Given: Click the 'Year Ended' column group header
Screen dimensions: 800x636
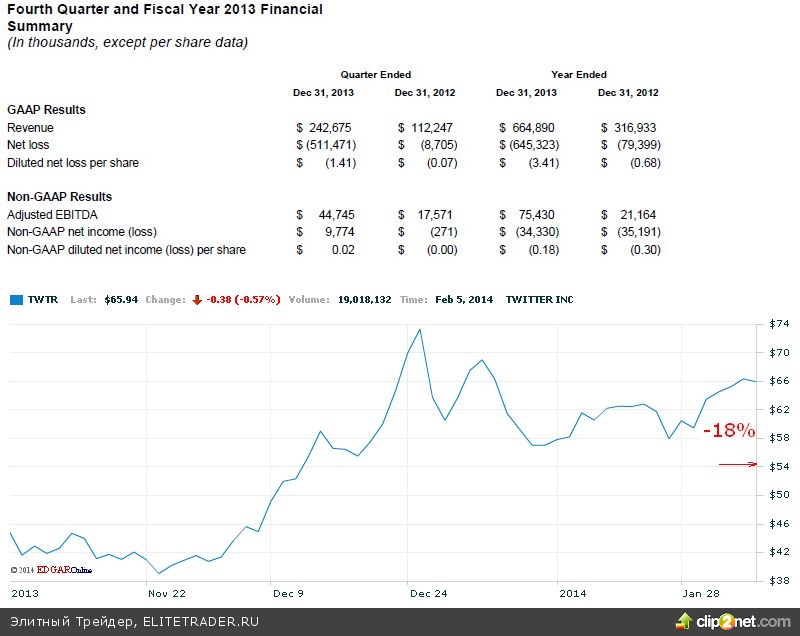Looking at the screenshot, I should [579, 74].
